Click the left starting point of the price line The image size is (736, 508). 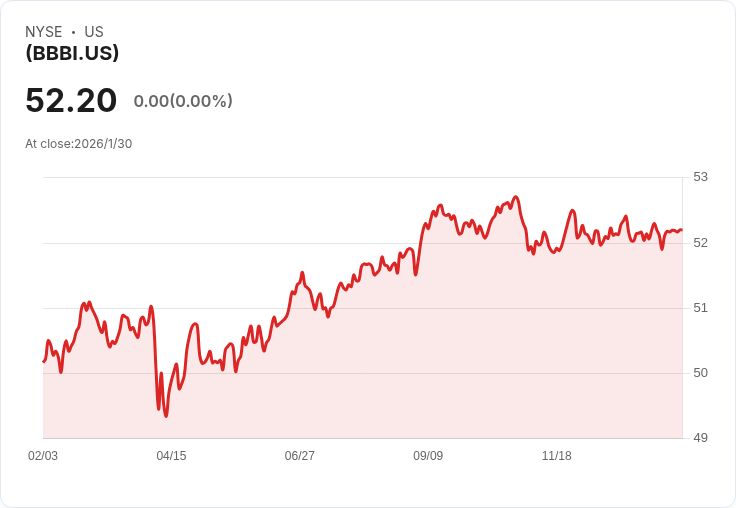44,361
